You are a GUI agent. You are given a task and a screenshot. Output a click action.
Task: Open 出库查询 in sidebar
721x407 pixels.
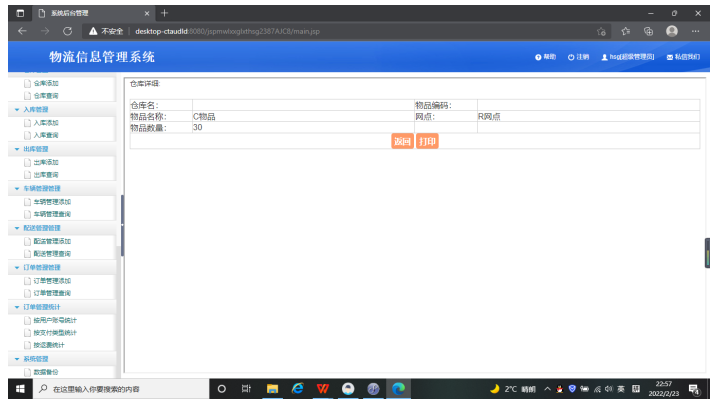pyautogui.click(x=46, y=175)
